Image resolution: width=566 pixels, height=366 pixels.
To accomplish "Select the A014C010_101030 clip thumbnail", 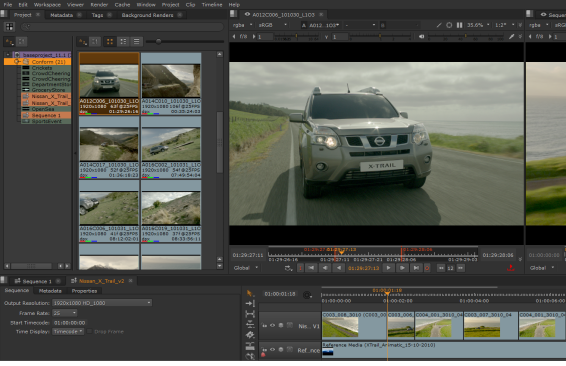I will [x=171, y=83].
